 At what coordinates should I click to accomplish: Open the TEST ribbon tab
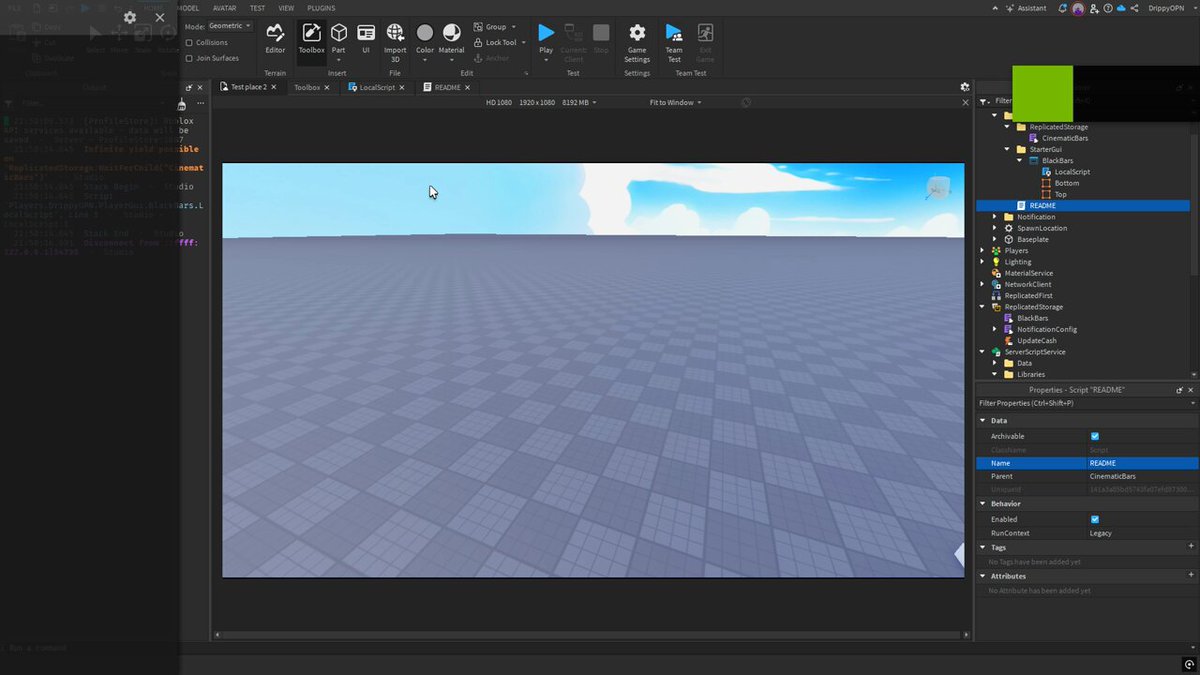coord(257,8)
